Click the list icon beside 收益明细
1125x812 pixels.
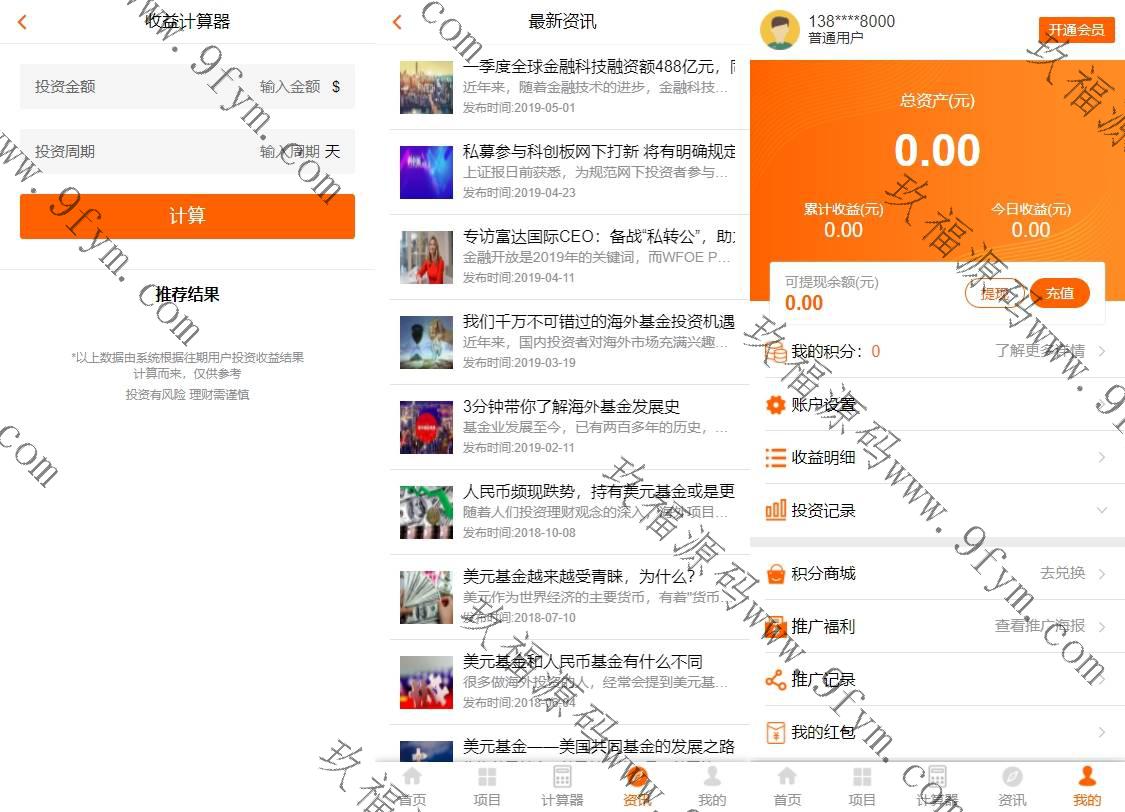click(x=775, y=458)
